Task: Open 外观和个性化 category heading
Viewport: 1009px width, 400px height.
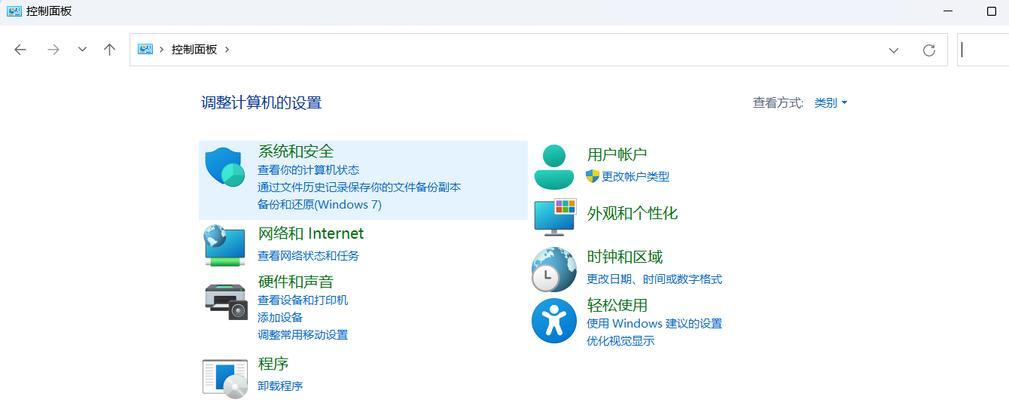Action: pyautogui.click(x=633, y=214)
